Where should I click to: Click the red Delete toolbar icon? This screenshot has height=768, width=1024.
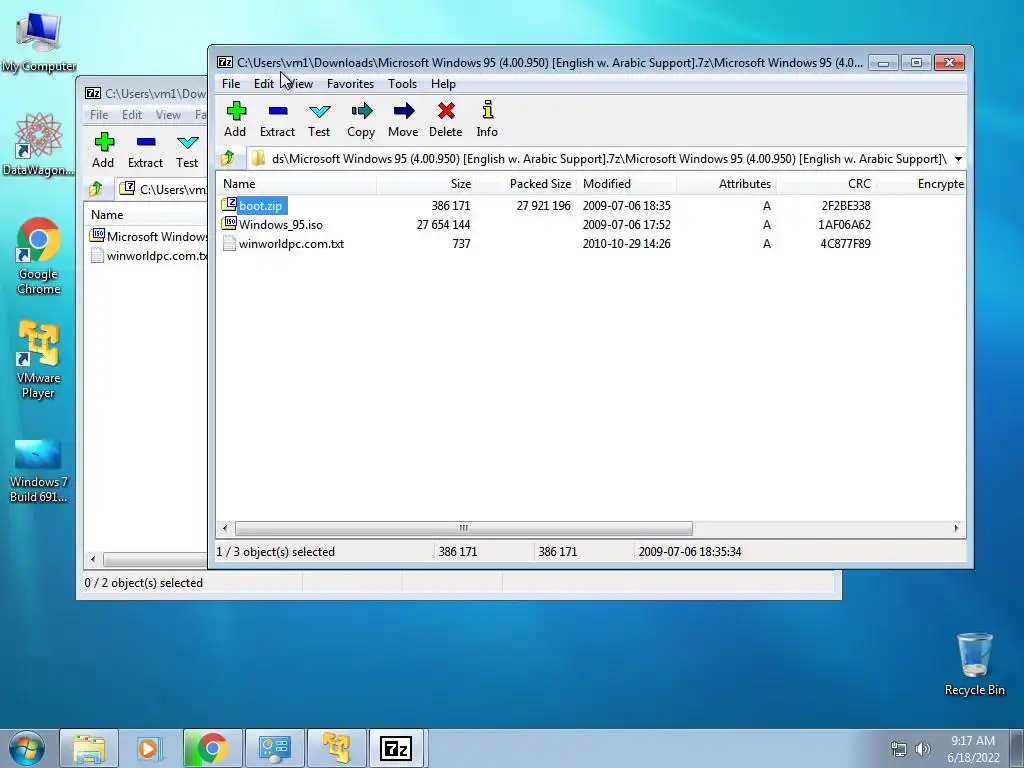(446, 111)
